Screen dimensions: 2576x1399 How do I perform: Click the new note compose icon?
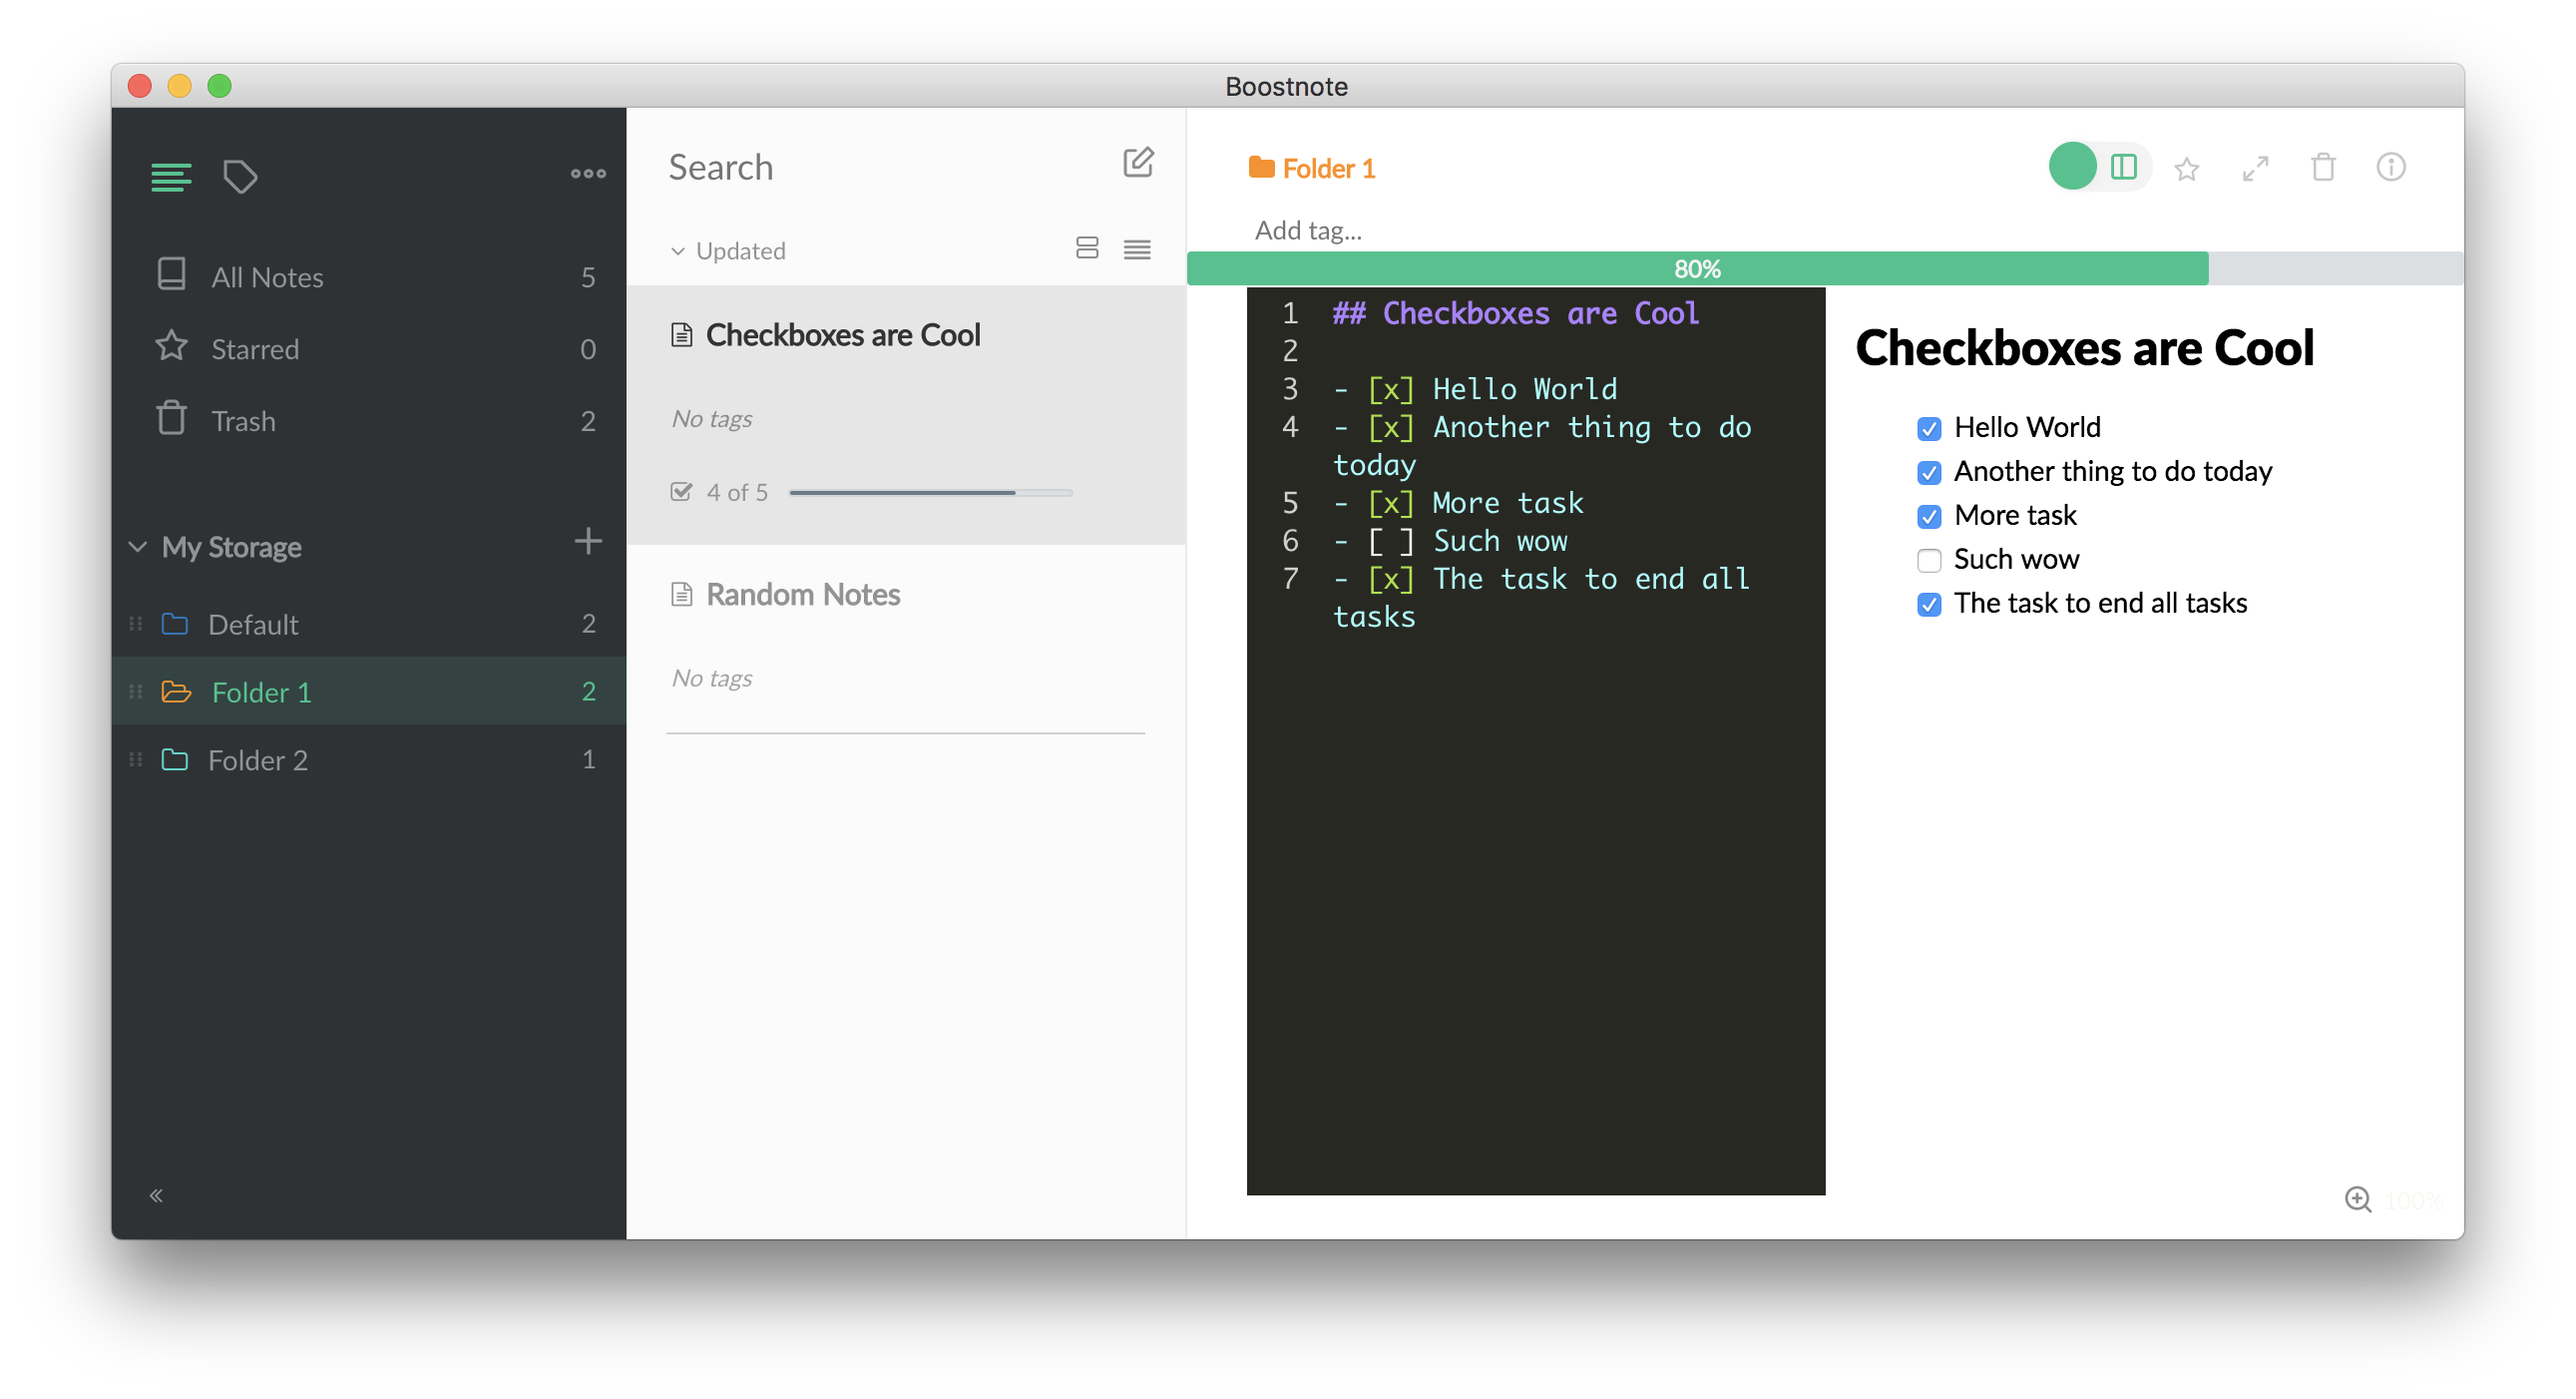(x=1136, y=166)
